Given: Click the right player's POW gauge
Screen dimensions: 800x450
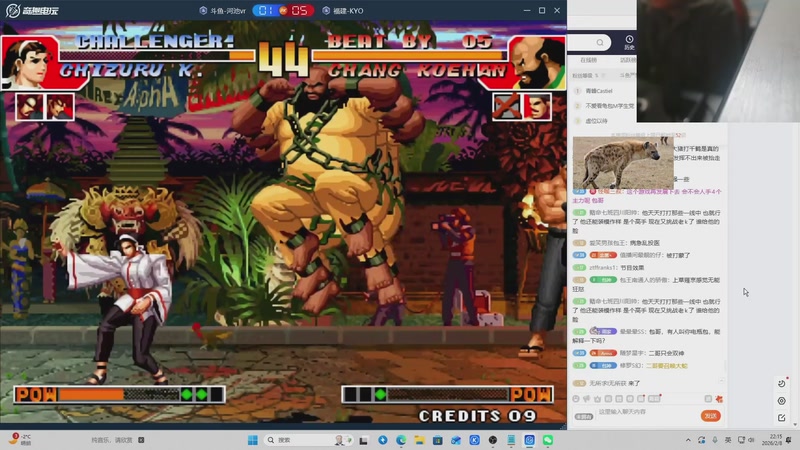Looking at the screenshot, I should [x=447, y=394].
